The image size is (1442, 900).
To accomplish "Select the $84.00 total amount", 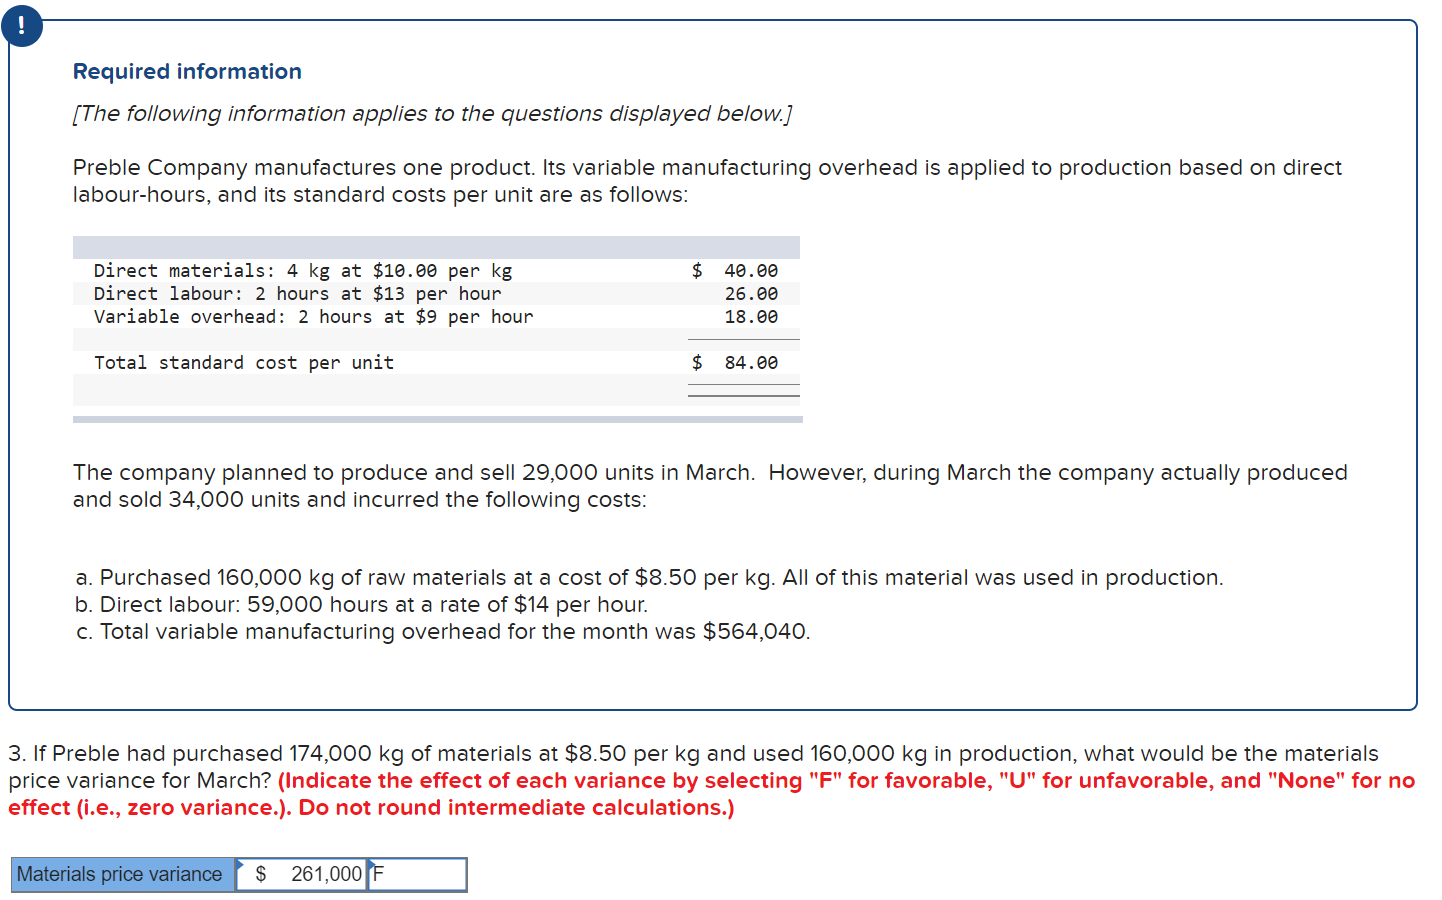I will pyautogui.click(x=757, y=362).
